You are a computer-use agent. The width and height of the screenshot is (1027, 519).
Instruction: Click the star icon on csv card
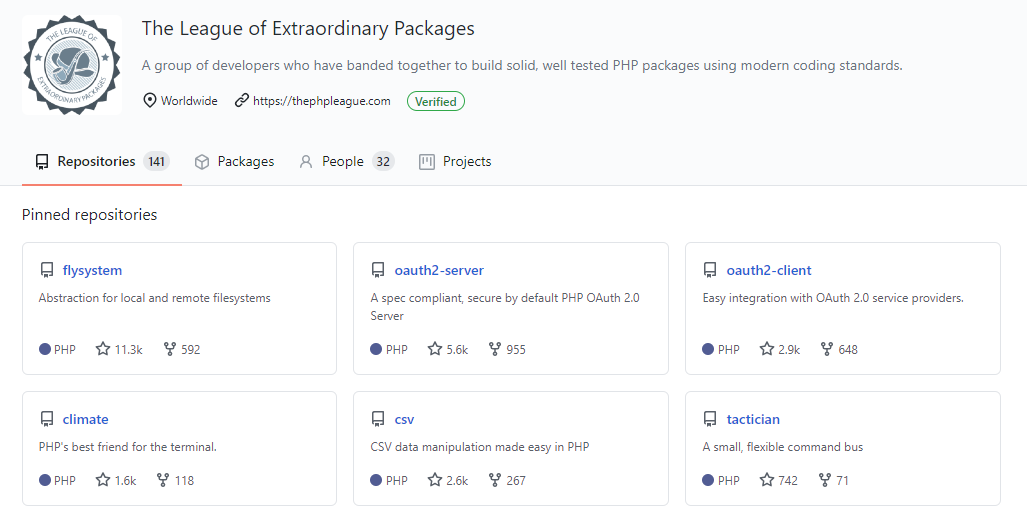coord(435,480)
